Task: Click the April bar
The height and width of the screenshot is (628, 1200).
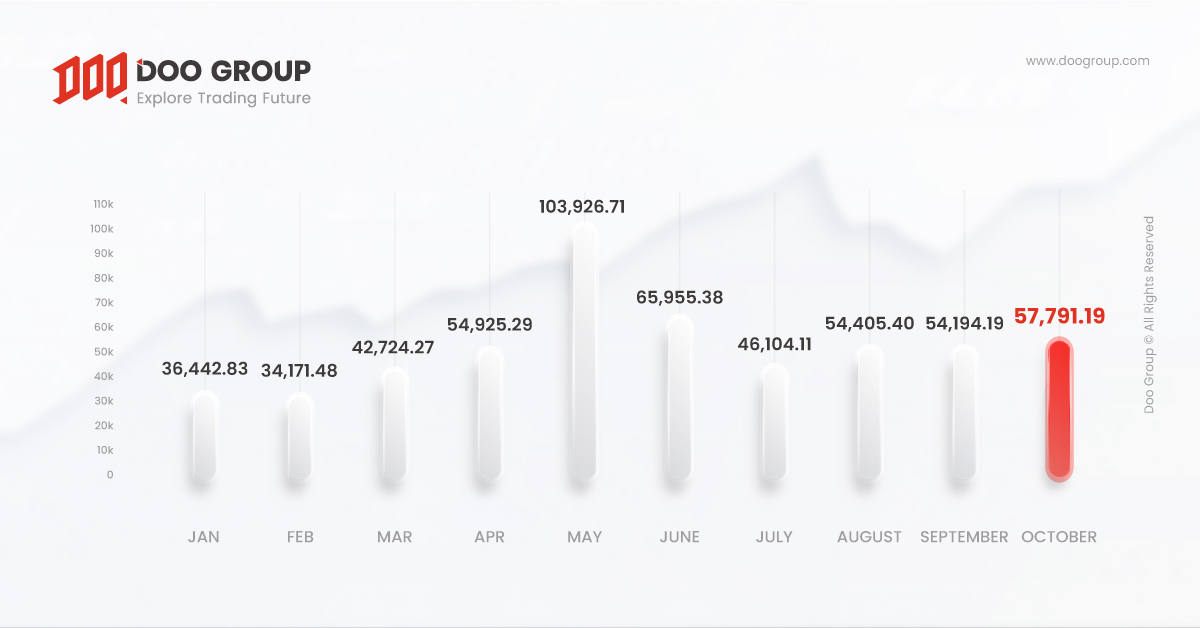Action: 489,414
